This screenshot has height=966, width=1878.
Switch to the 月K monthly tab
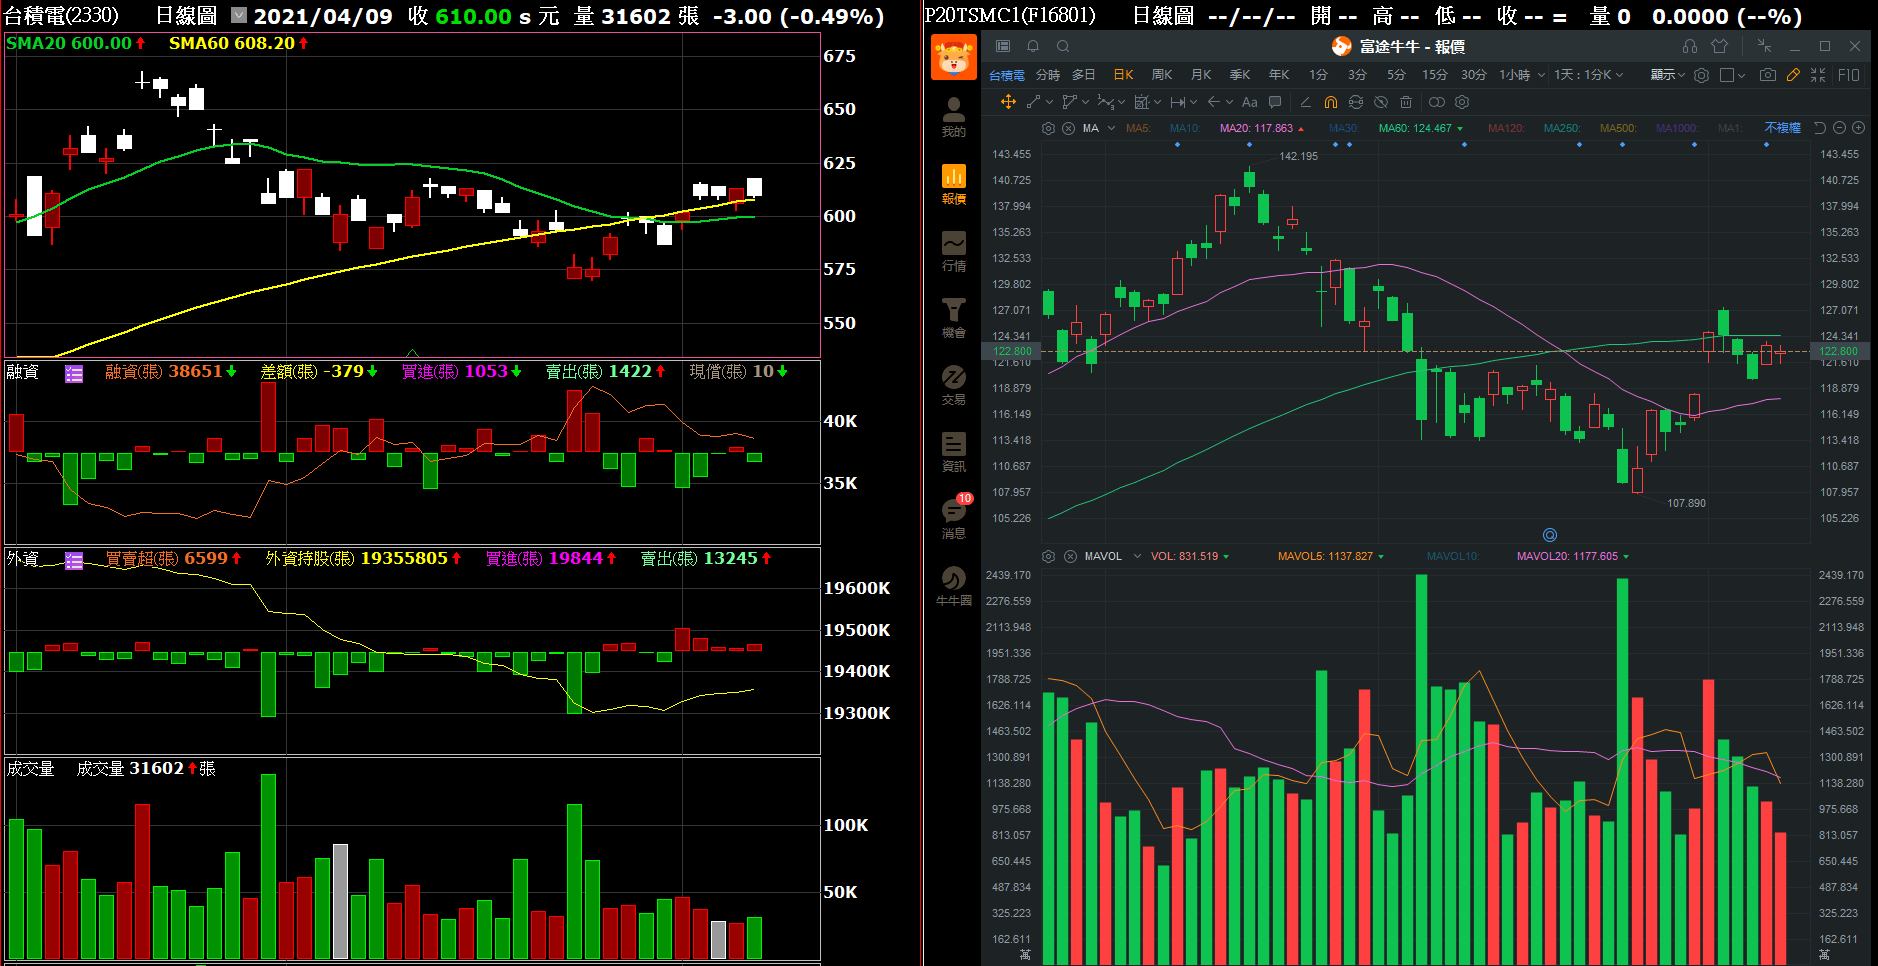click(1201, 75)
